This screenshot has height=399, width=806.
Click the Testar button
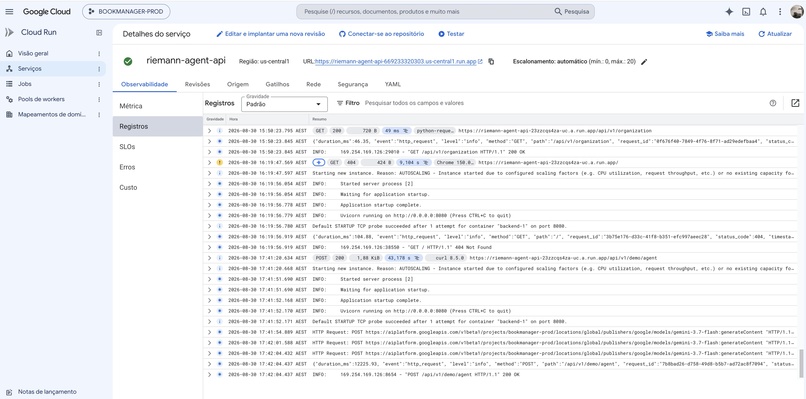click(451, 34)
